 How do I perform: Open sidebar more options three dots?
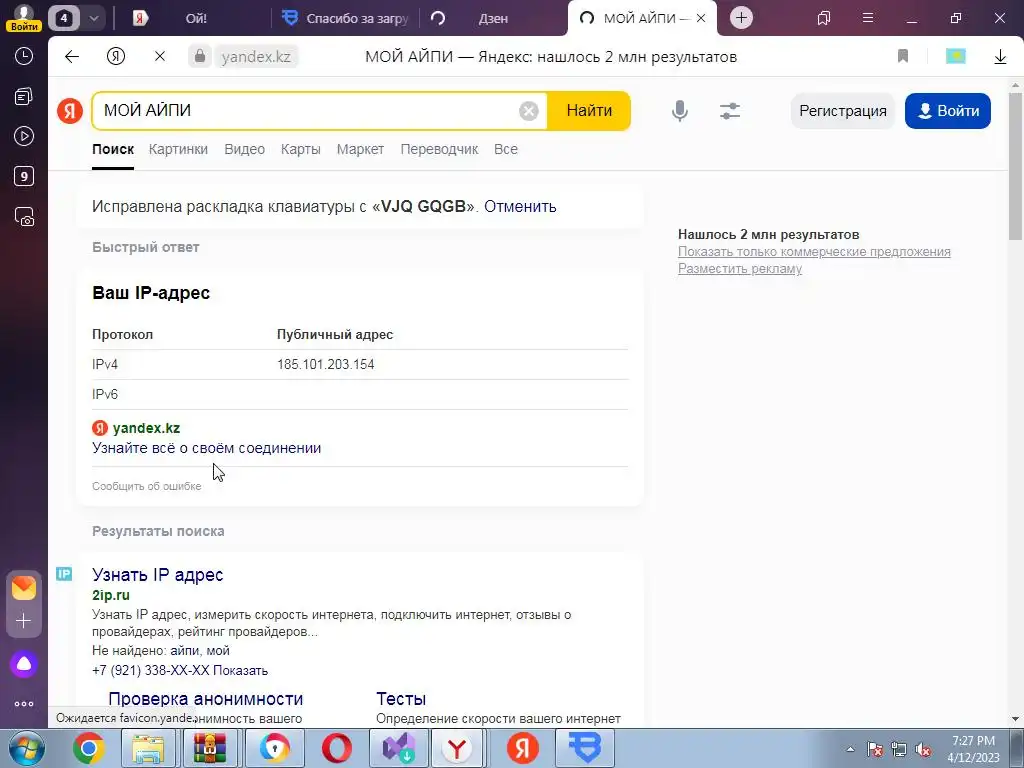coord(24,704)
